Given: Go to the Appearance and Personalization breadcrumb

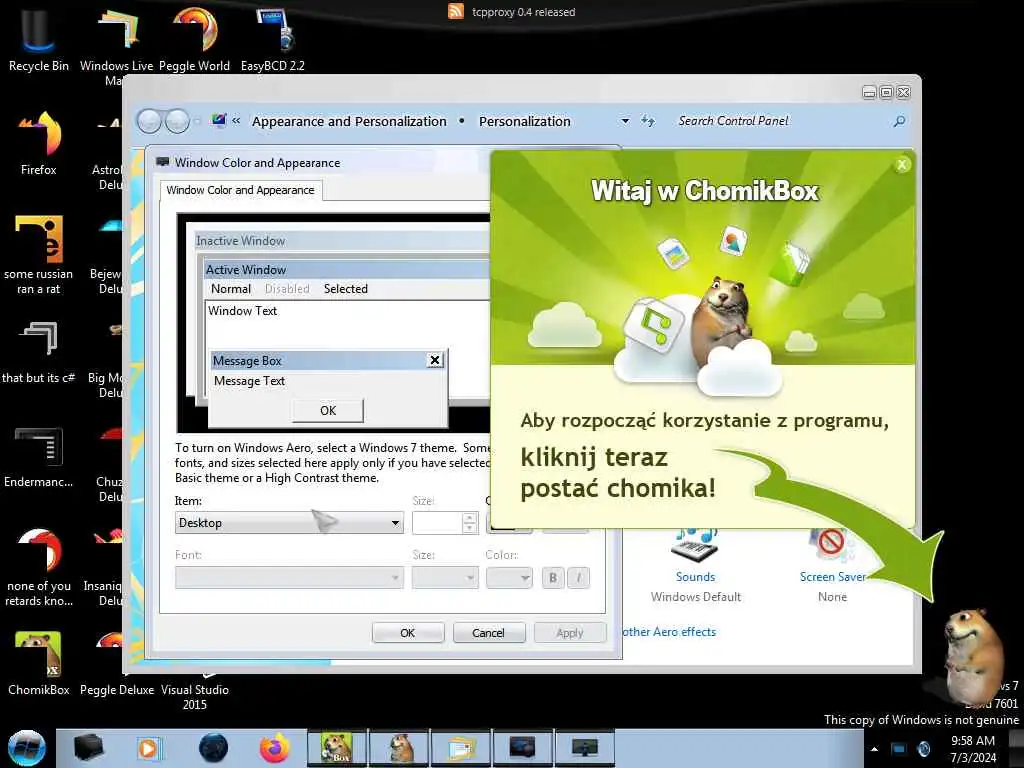Looking at the screenshot, I should point(349,121).
